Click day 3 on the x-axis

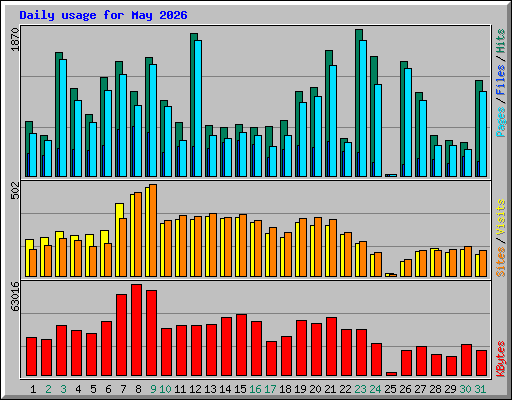(x=63, y=389)
